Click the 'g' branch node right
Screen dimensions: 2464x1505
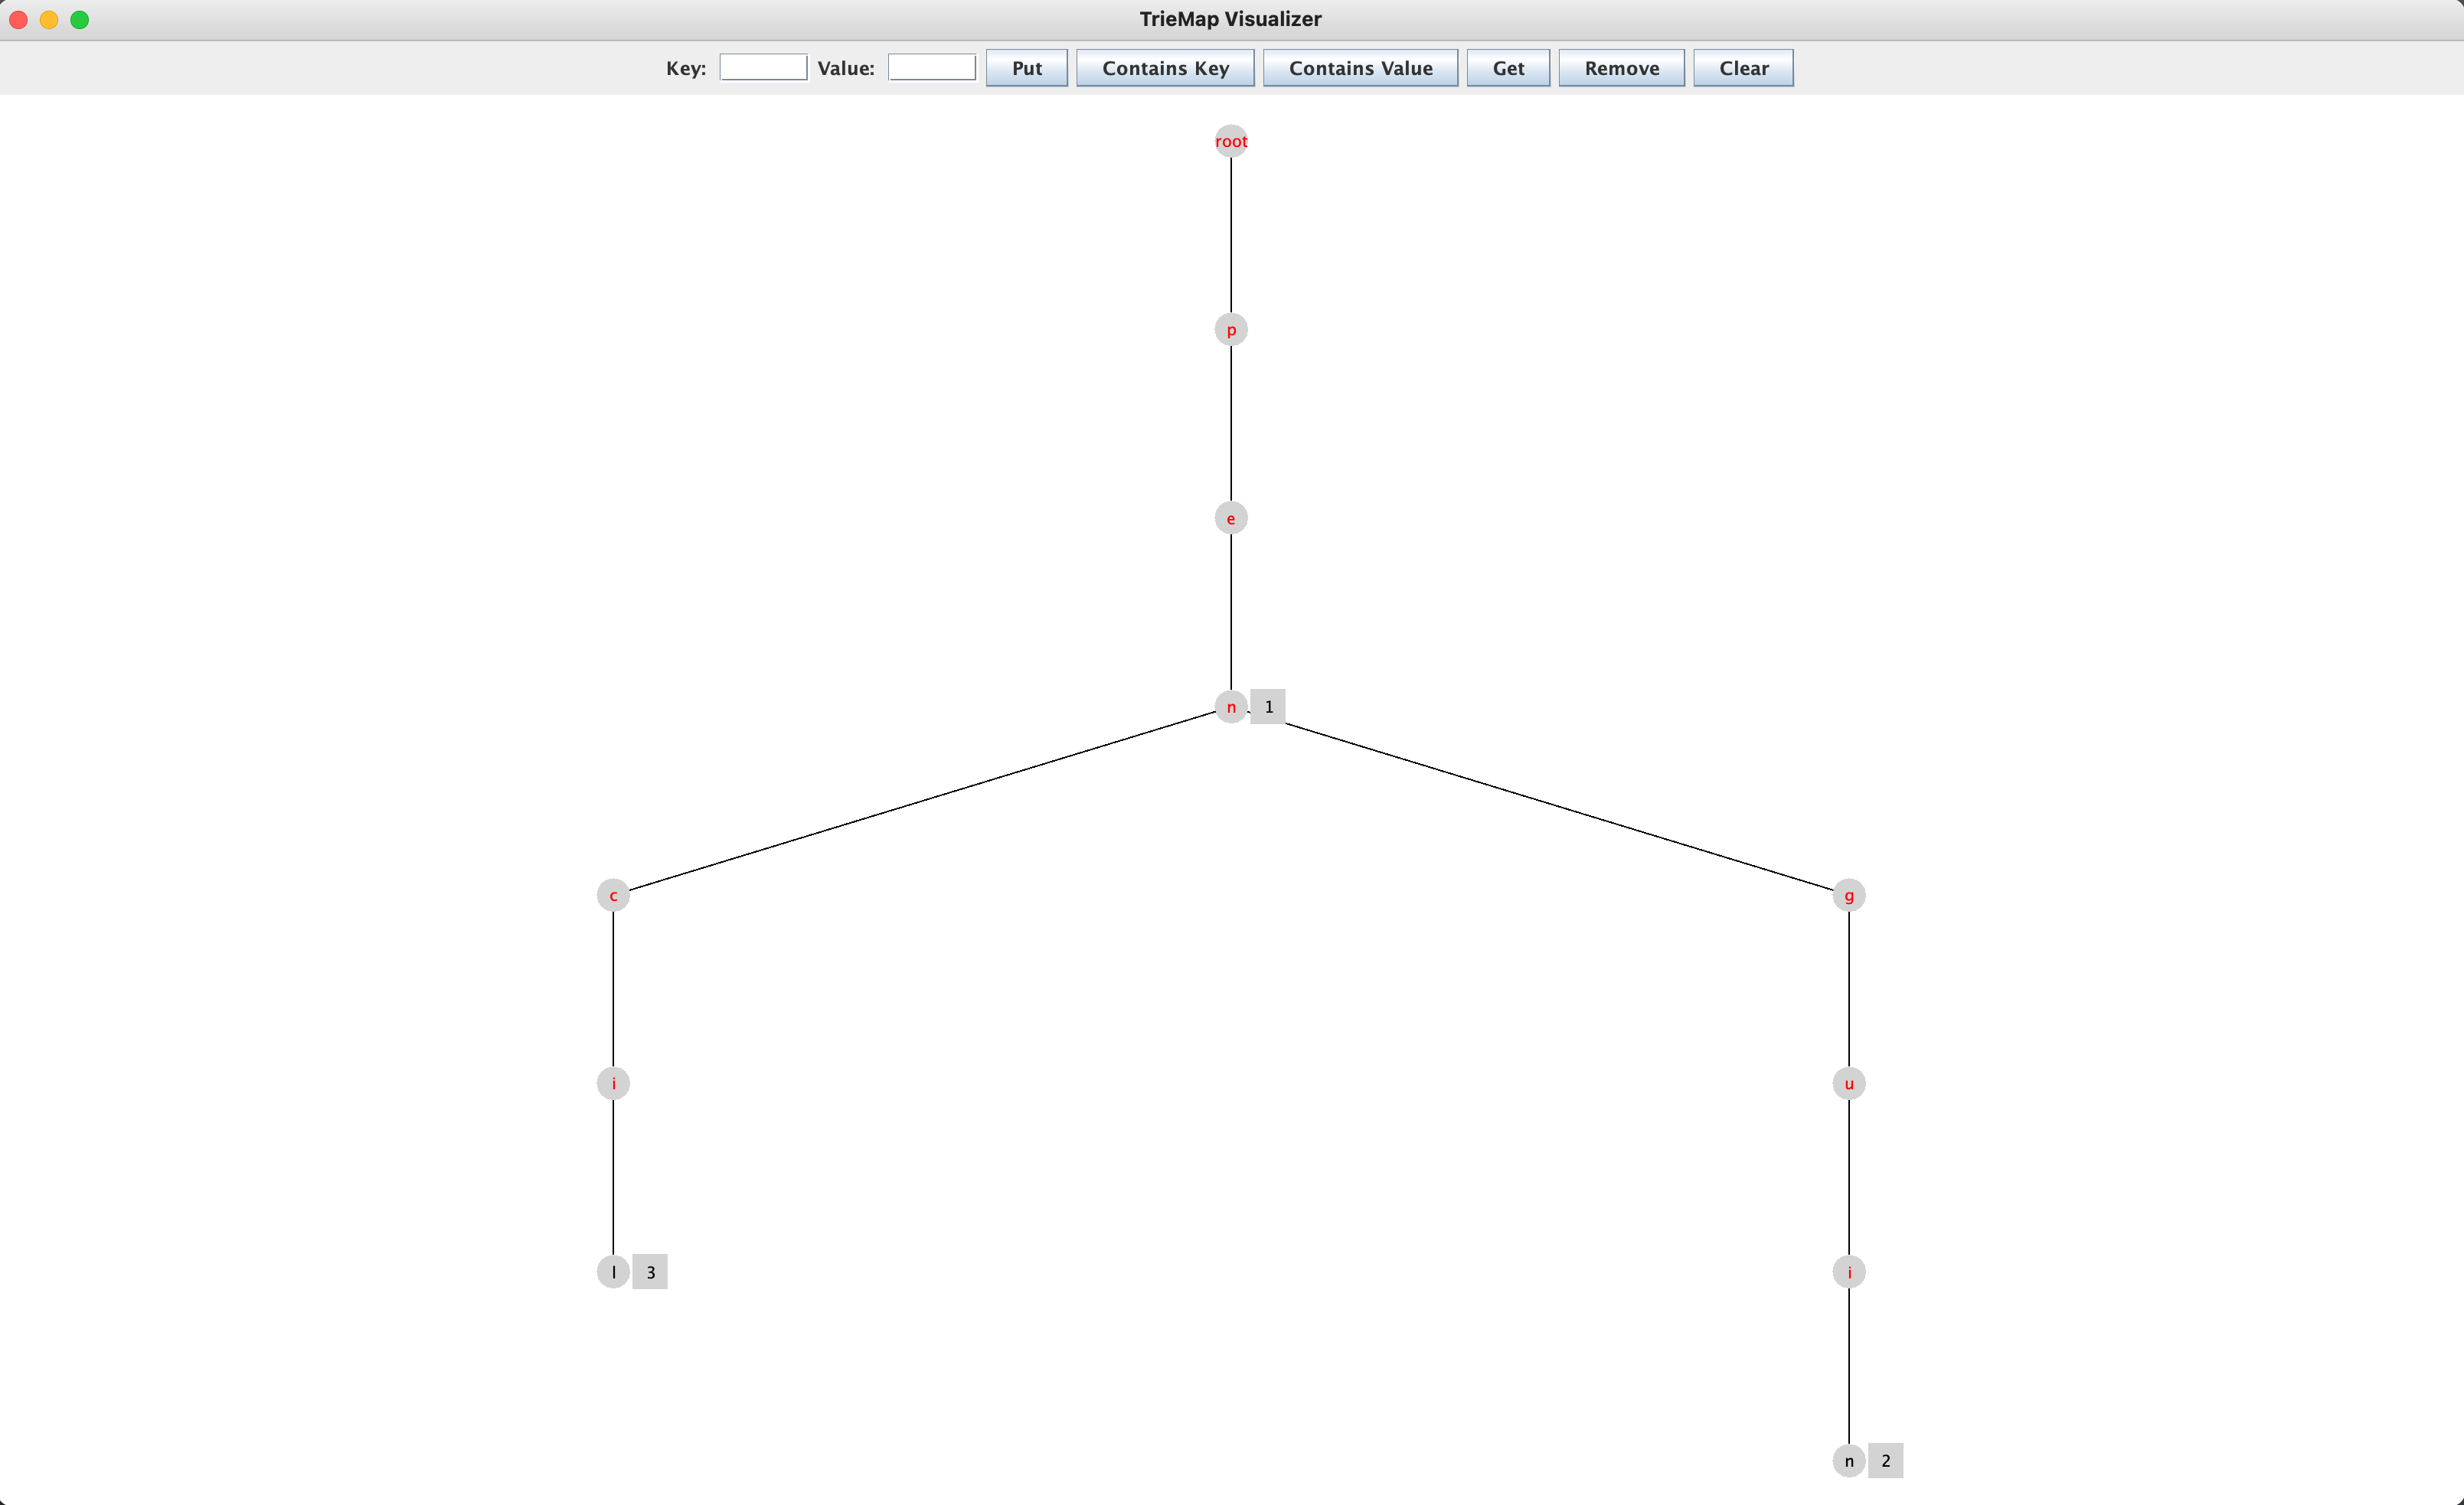pyautogui.click(x=1850, y=894)
